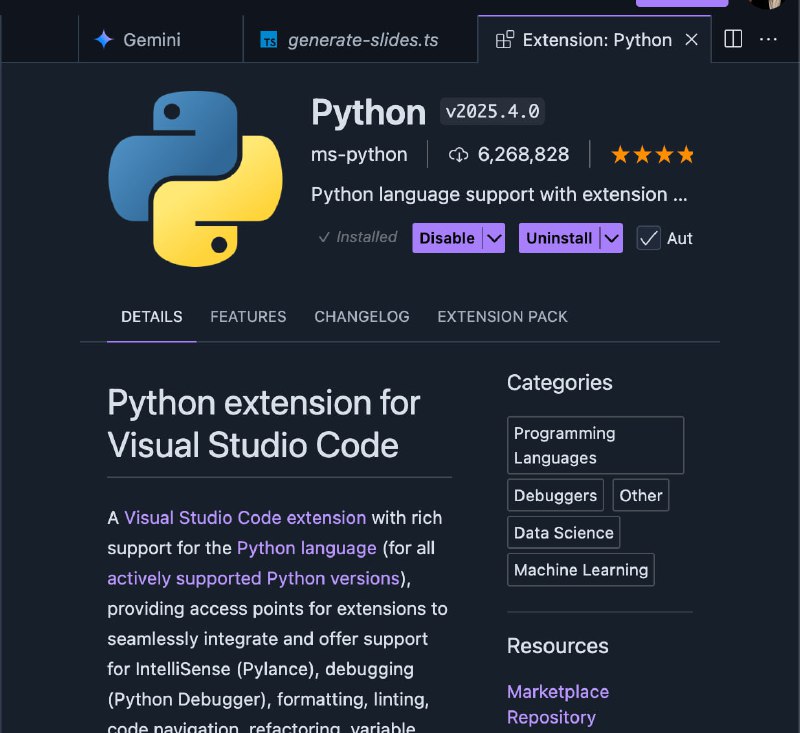
Task: Open the EXTENSION PACK tab
Action: pos(502,317)
